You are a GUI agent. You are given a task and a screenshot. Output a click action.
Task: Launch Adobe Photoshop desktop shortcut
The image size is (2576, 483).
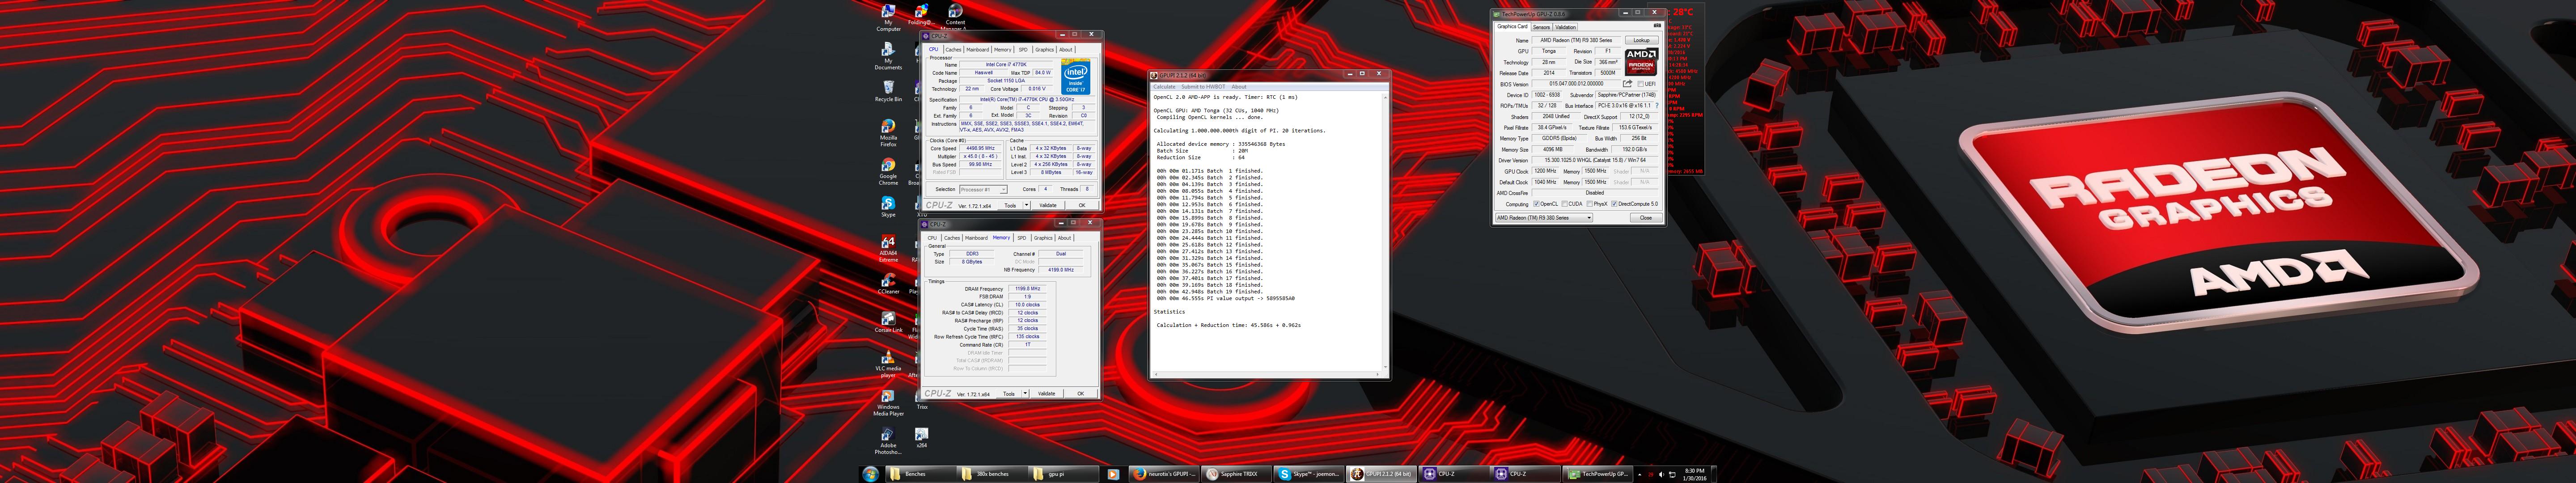coord(888,440)
